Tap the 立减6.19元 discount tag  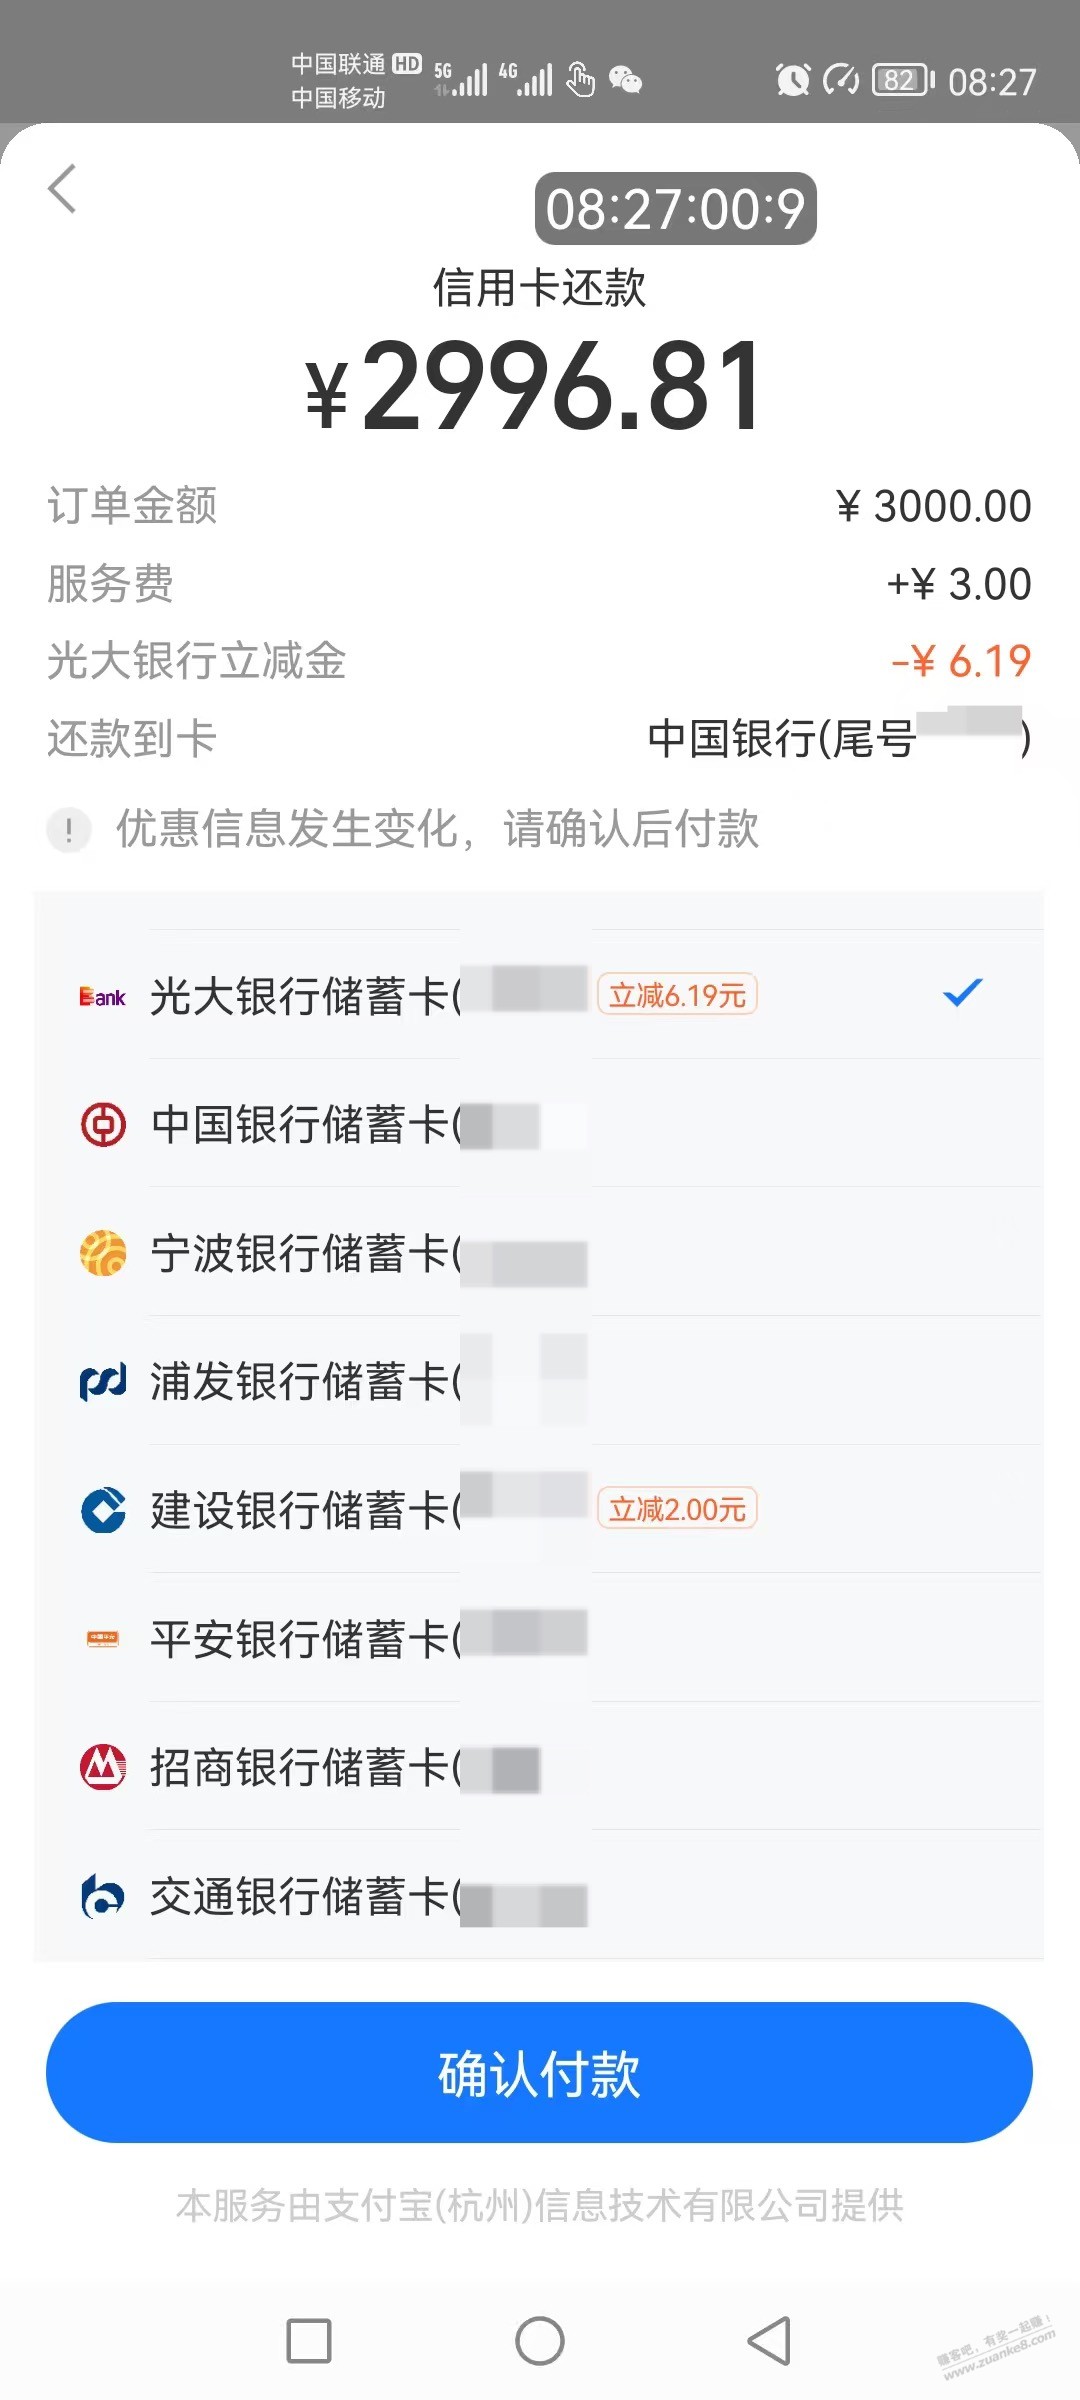(677, 995)
